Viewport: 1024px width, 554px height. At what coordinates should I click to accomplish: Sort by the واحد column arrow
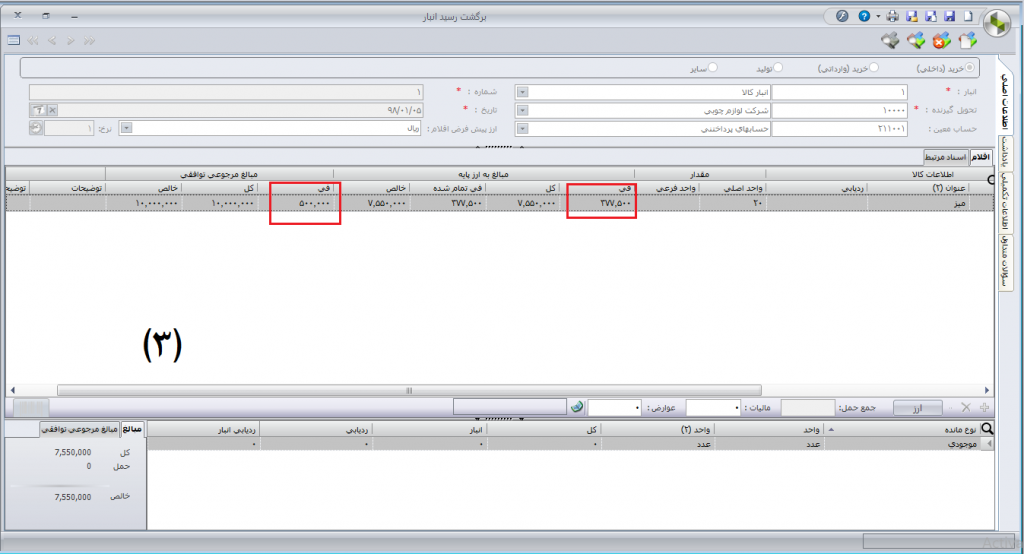pyautogui.click(x=831, y=429)
